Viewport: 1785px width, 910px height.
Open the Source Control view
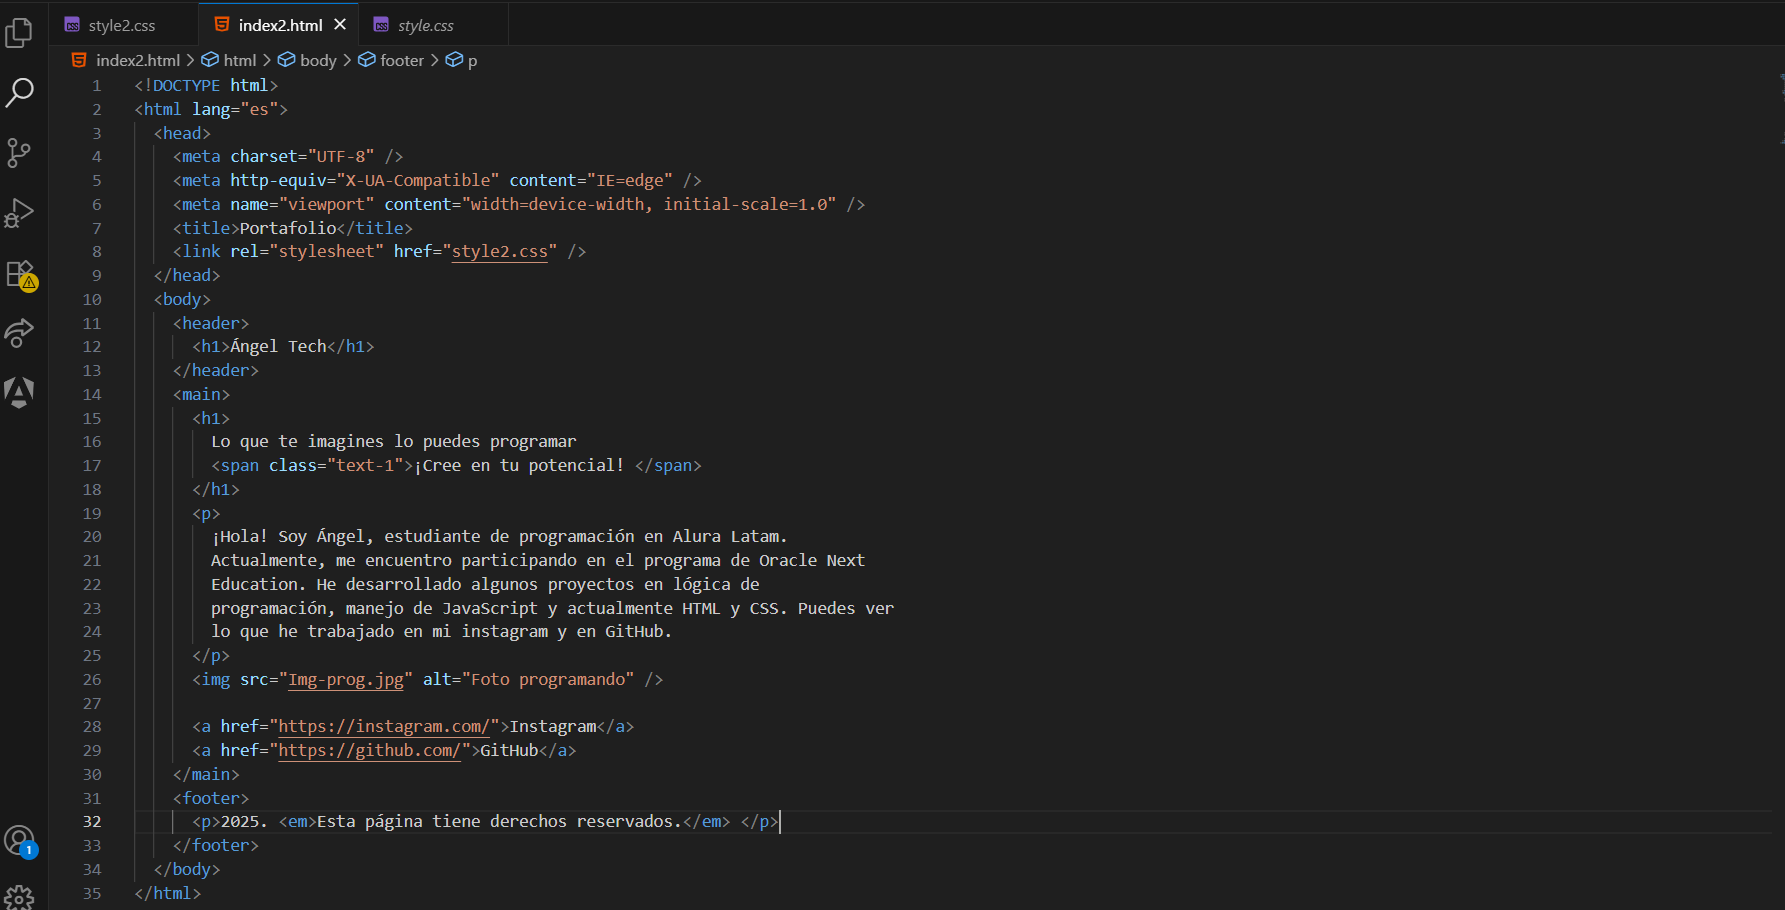(x=19, y=153)
